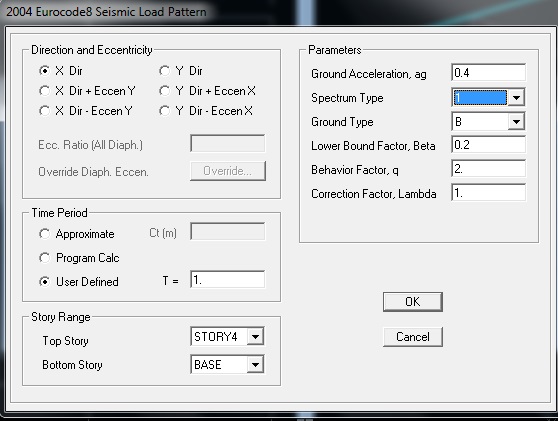Cancel the seismic load pattern dialog
The width and height of the screenshot is (558, 421).
click(x=413, y=337)
